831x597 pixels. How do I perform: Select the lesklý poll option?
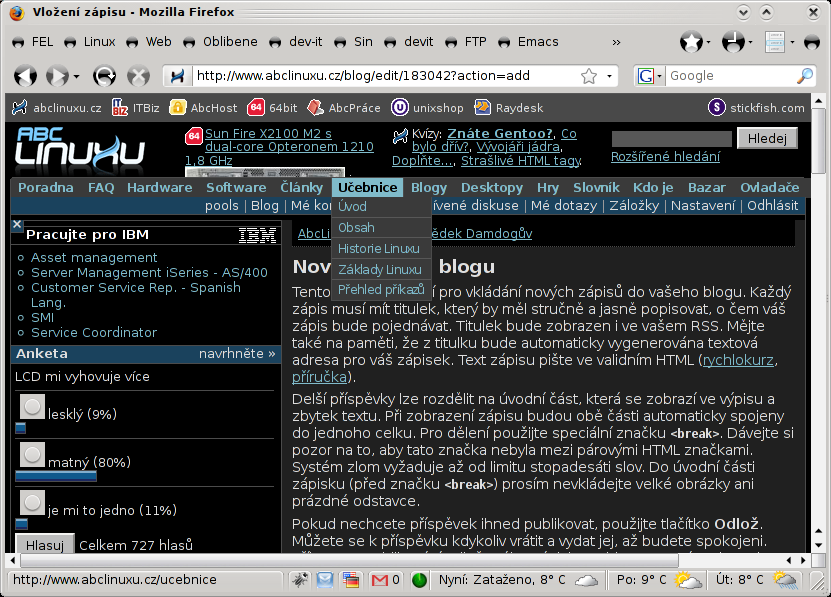point(32,407)
